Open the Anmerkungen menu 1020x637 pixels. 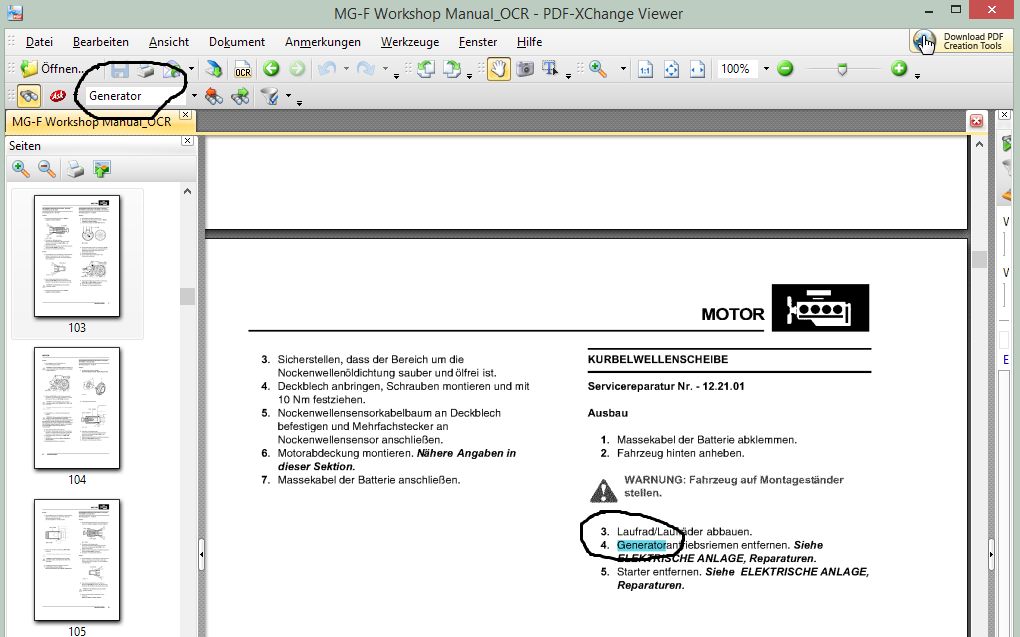point(322,42)
